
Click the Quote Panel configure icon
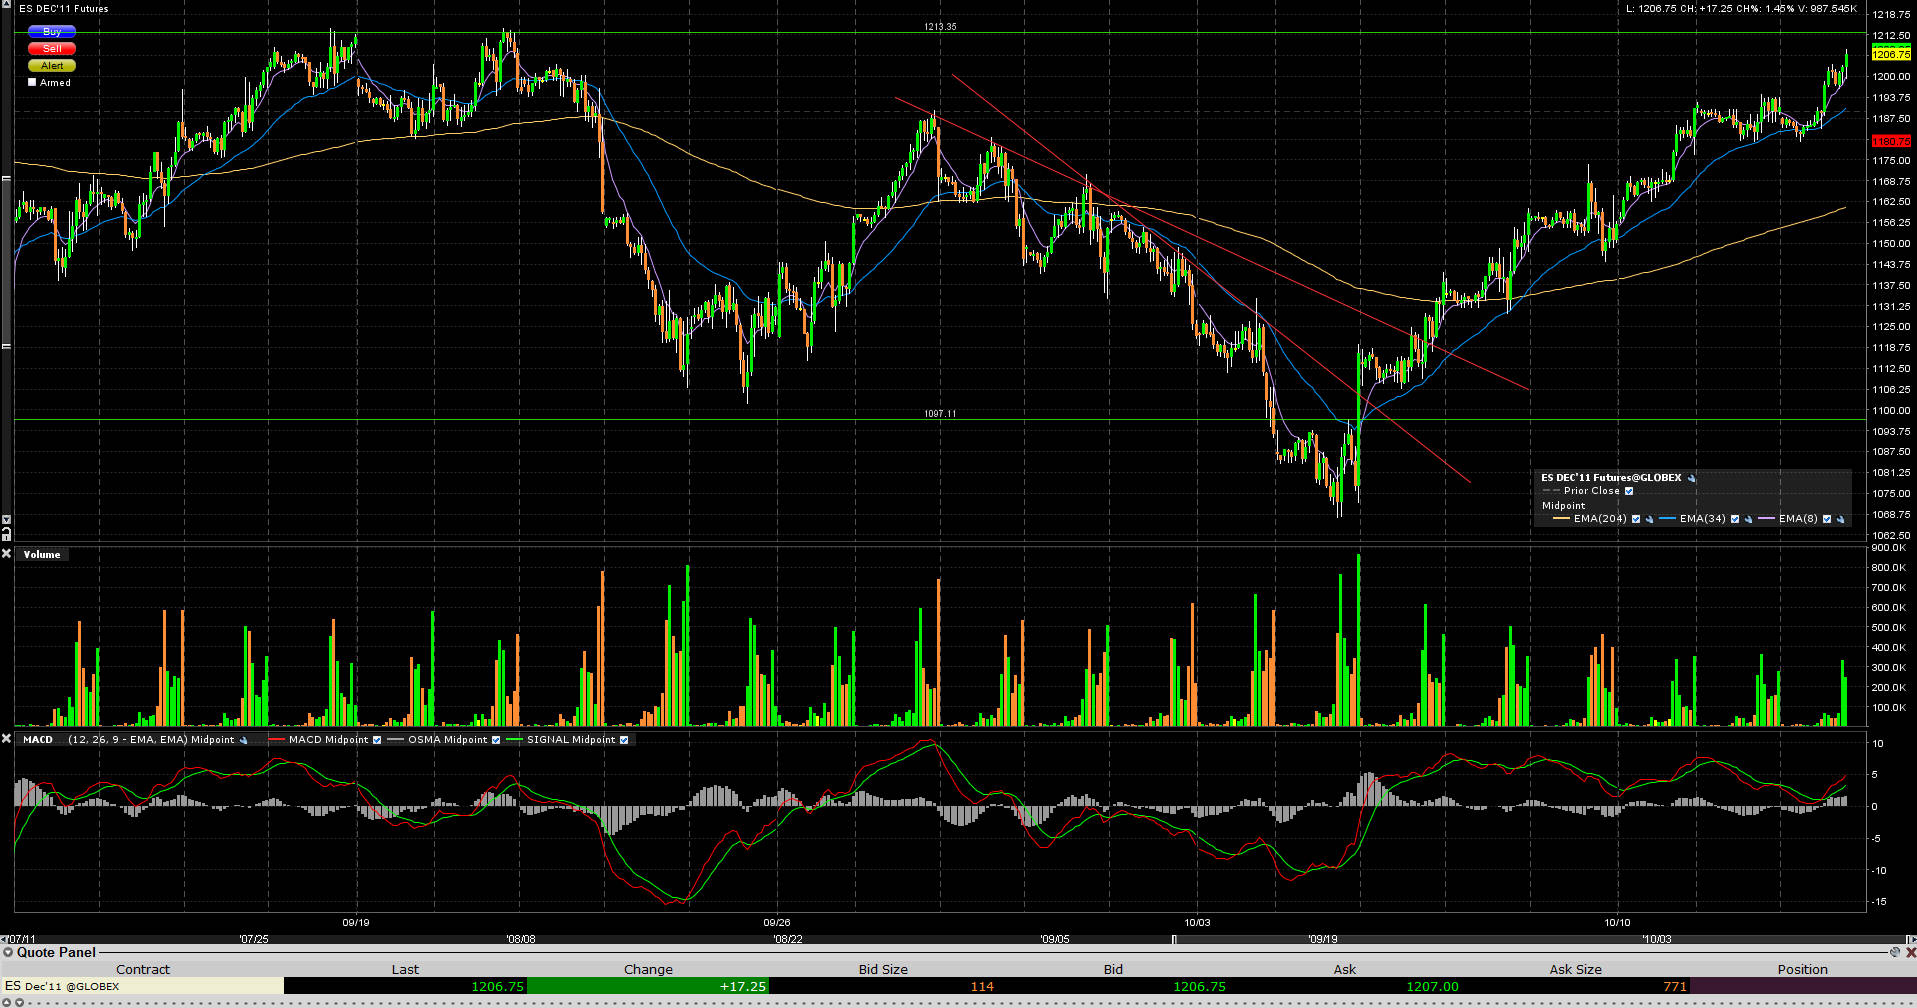1894,952
